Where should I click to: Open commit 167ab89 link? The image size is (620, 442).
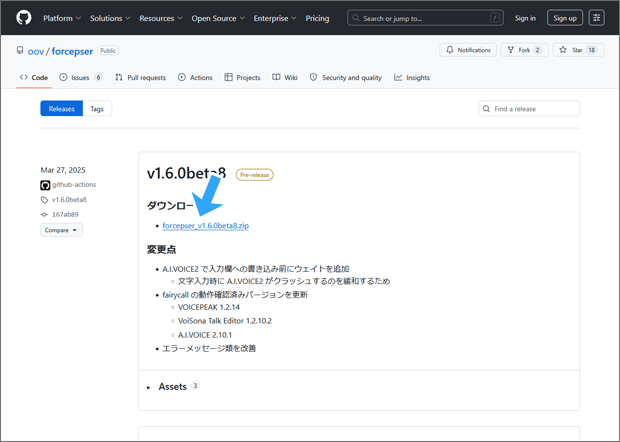(65, 214)
